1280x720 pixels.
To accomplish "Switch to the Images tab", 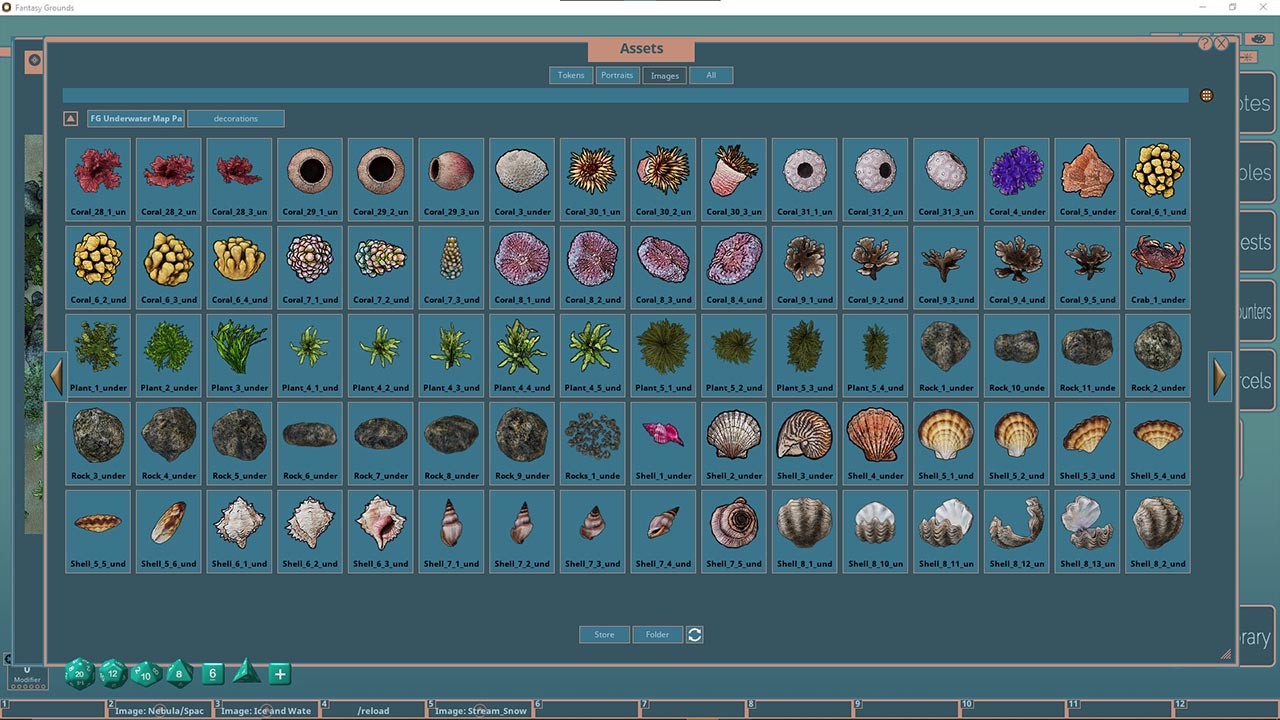I will tap(664, 75).
